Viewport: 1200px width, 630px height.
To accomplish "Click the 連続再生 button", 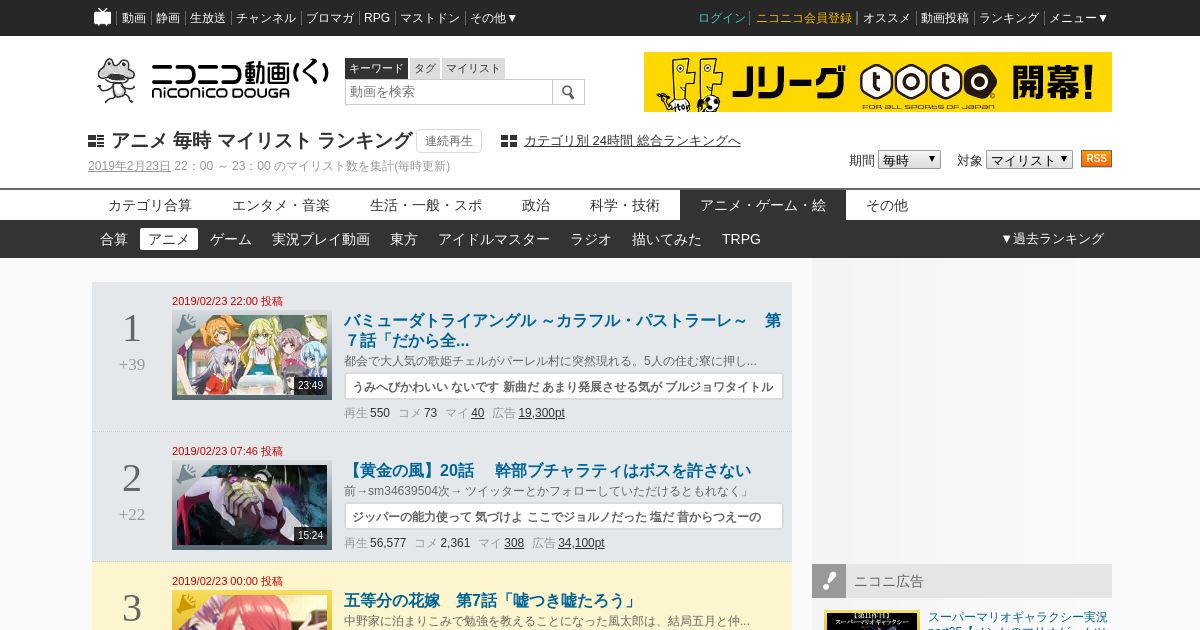I will [449, 141].
